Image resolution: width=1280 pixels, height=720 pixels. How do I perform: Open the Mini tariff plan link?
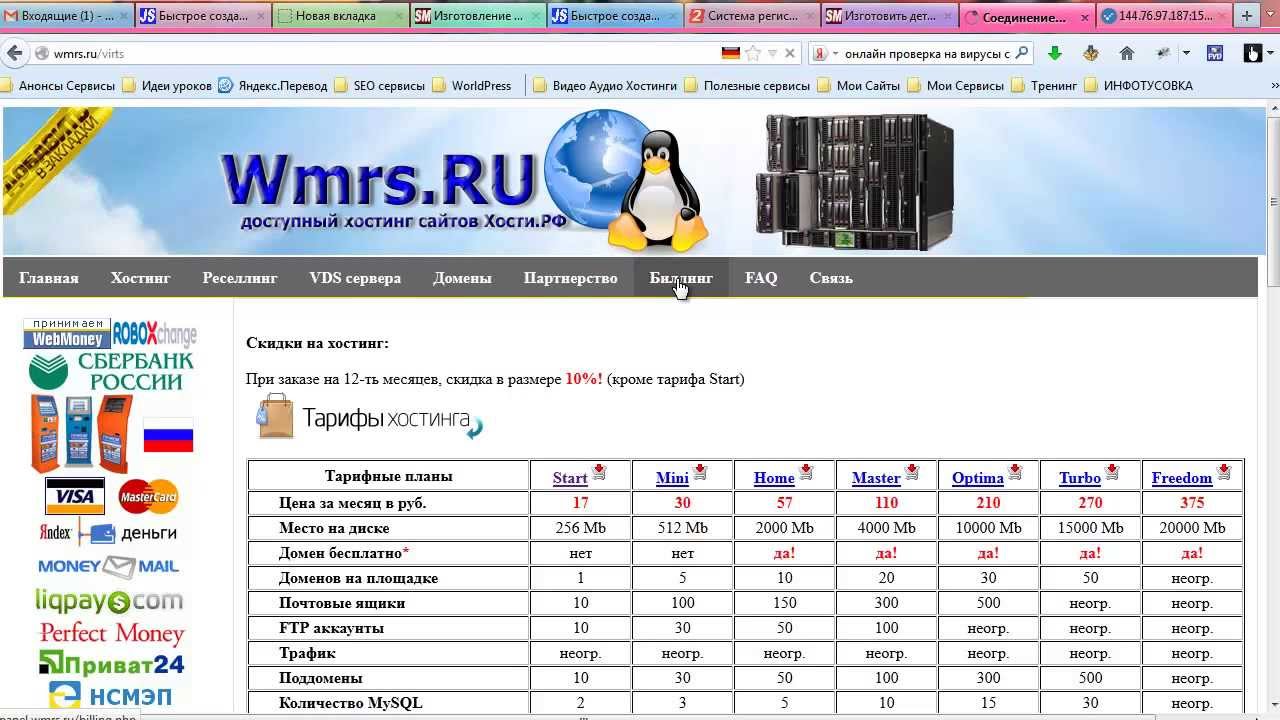[672, 478]
